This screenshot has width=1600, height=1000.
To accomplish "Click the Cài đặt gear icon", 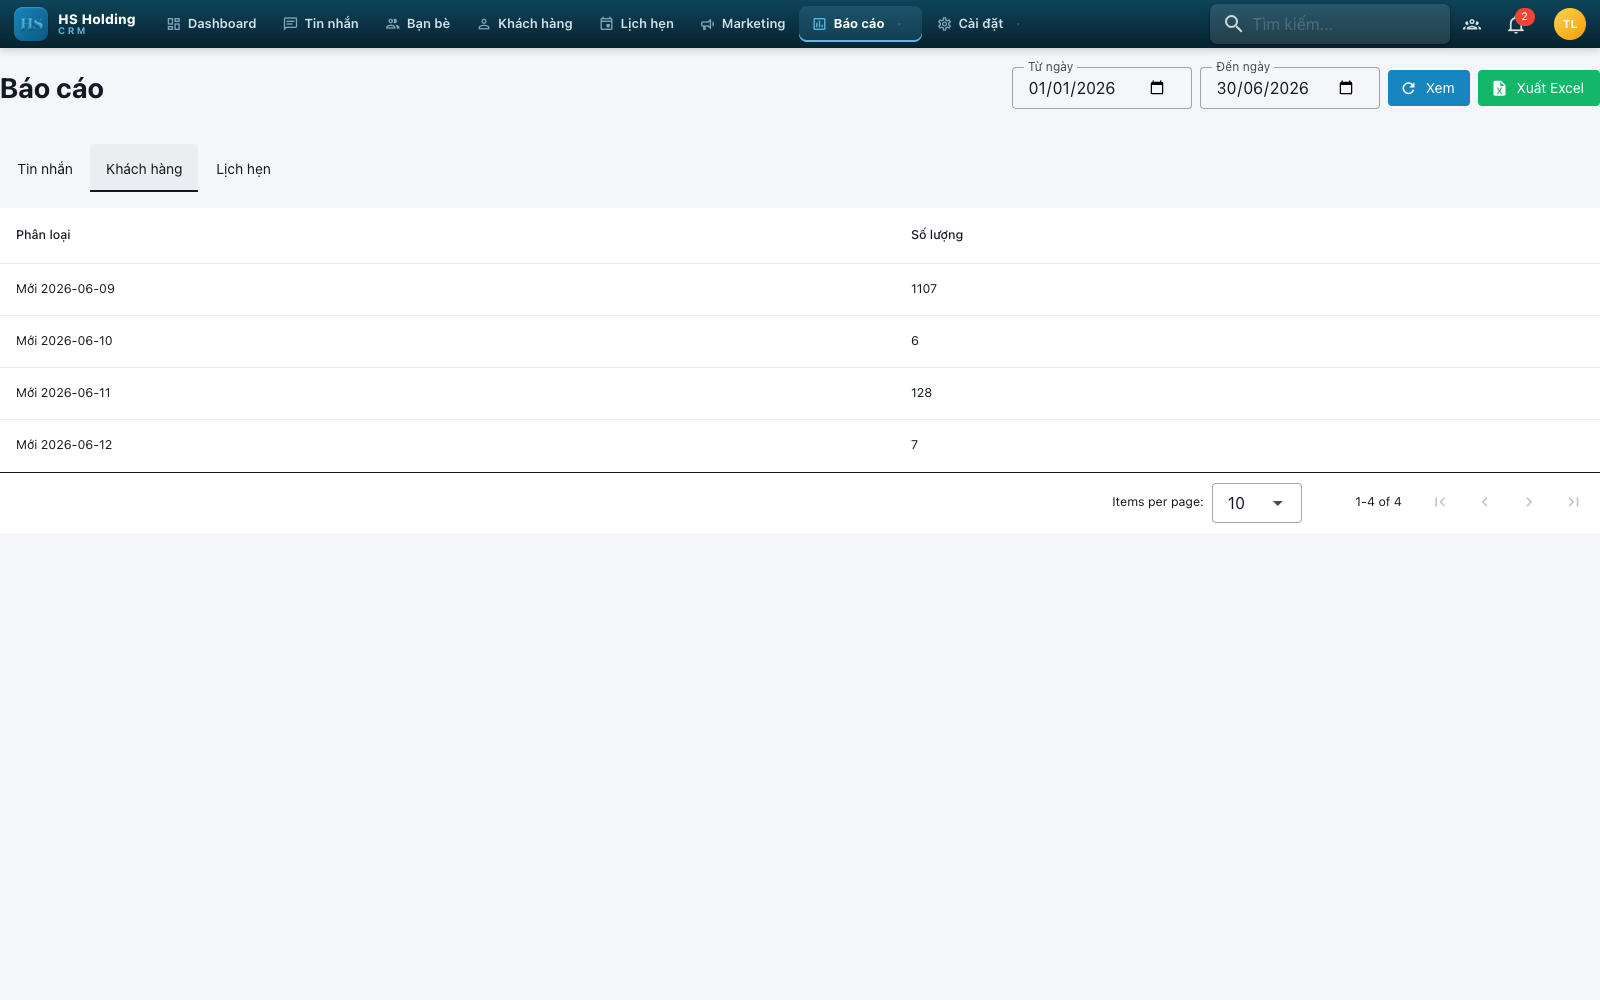I will click(944, 24).
